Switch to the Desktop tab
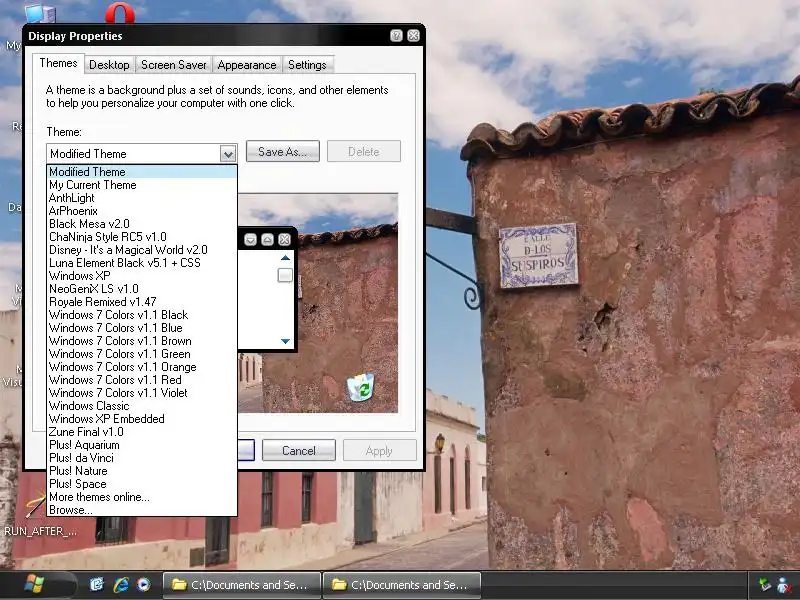This screenshot has width=800, height=600. pyautogui.click(x=109, y=65)
